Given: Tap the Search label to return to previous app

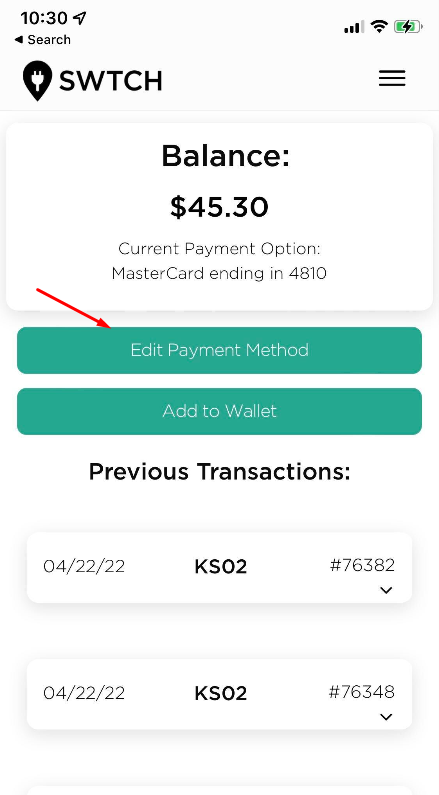Looking at the screenshot, I should point(49,40).
